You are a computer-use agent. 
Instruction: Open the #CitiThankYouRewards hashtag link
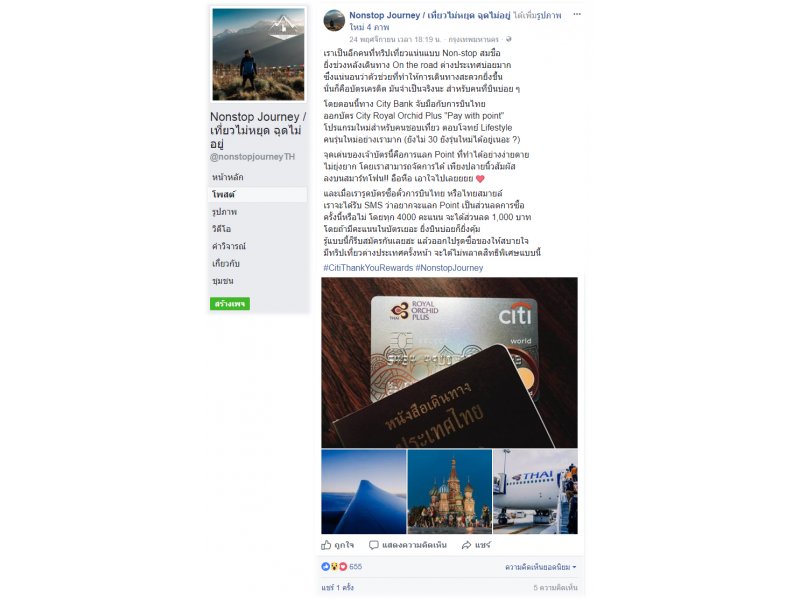click(x=368, y=268)
